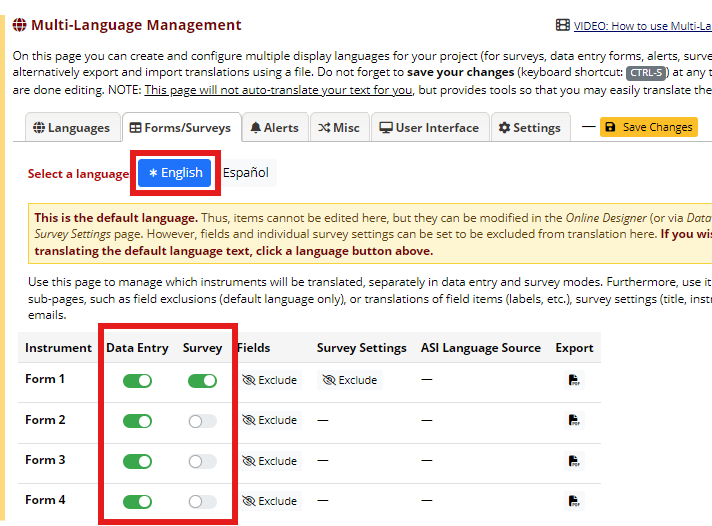This screenshot has height=526, width=712.
Task: Click the Data Entry column header
Action: [137, 348]
